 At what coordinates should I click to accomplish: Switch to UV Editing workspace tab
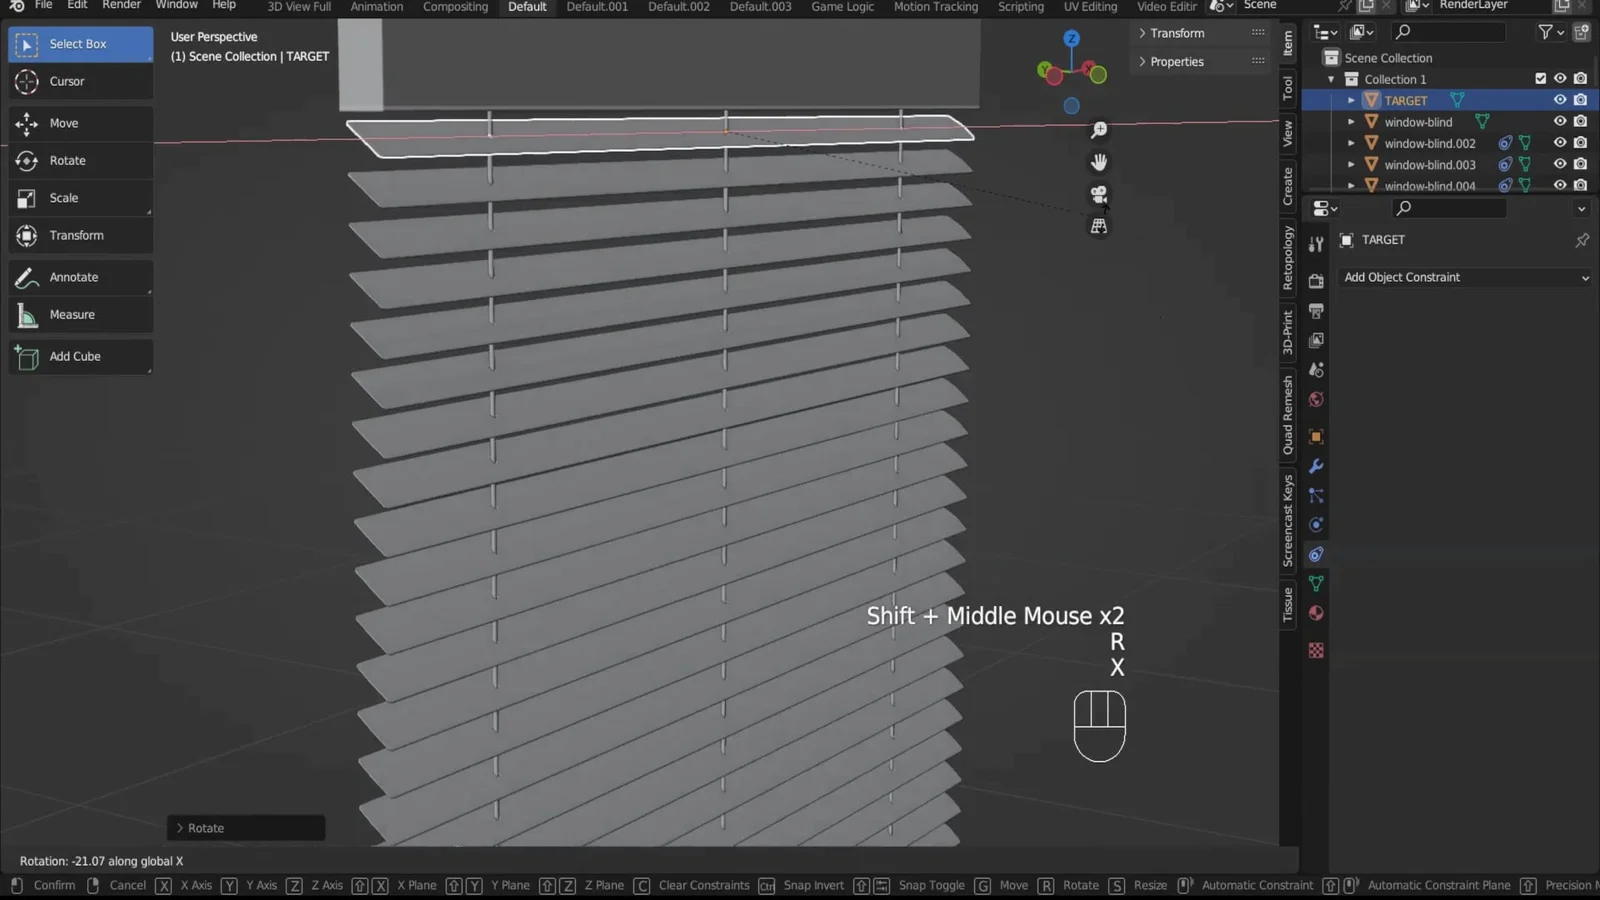[x=1090, y=7]
